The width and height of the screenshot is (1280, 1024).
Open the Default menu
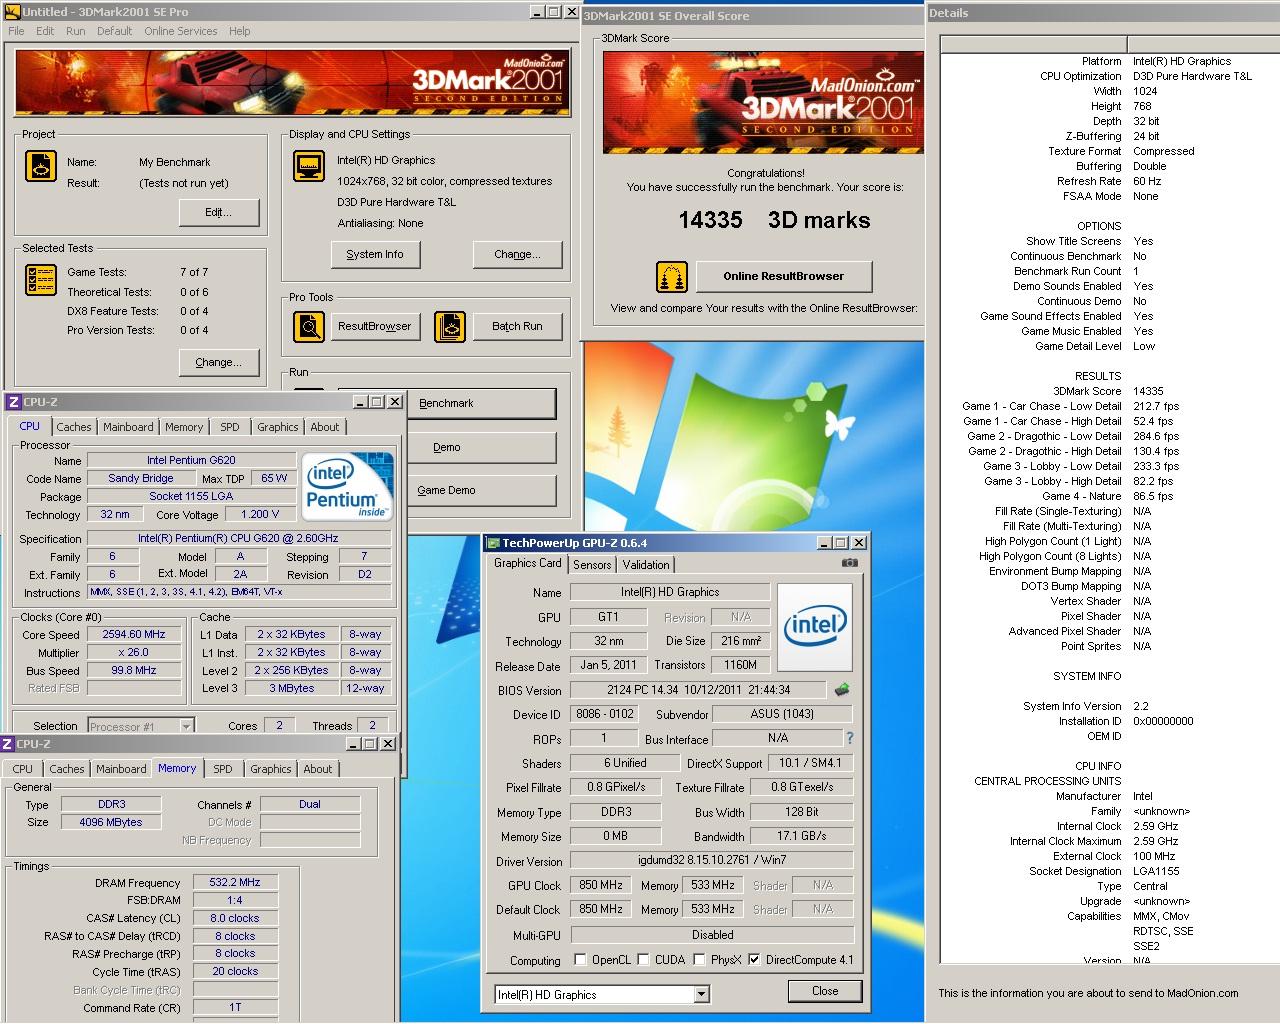click(114, 31)
